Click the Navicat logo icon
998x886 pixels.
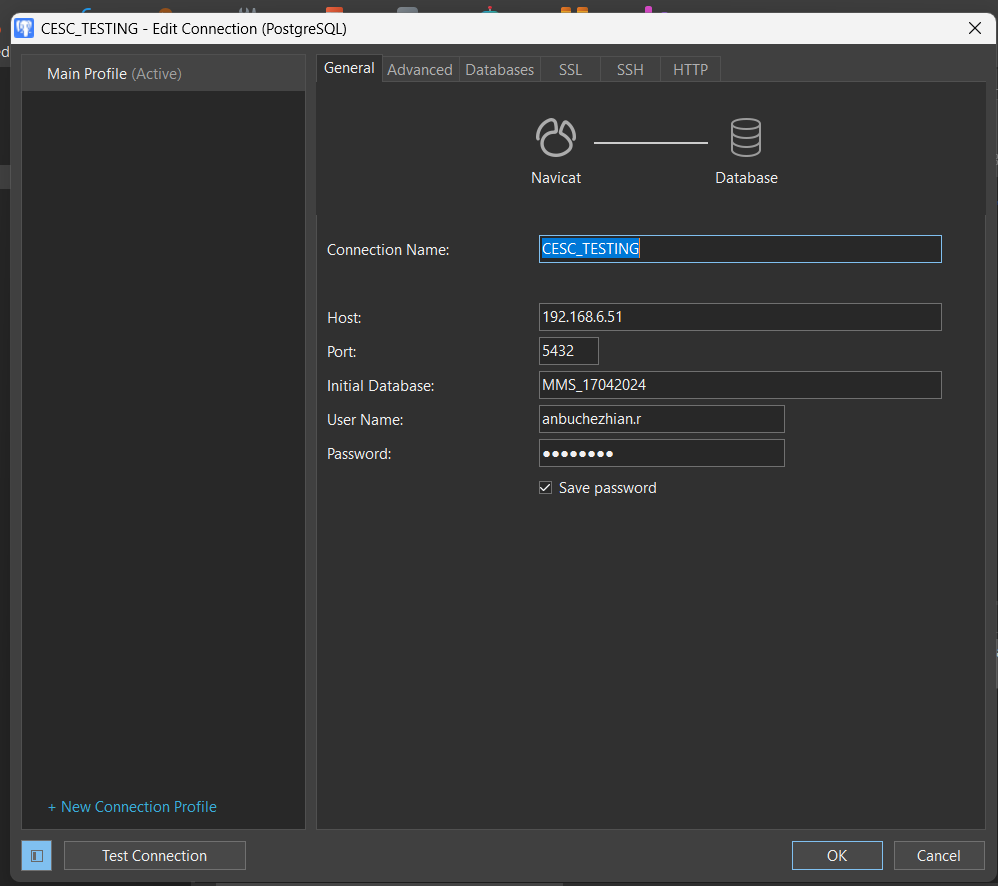pyautogui.click(x=556, y=138)
